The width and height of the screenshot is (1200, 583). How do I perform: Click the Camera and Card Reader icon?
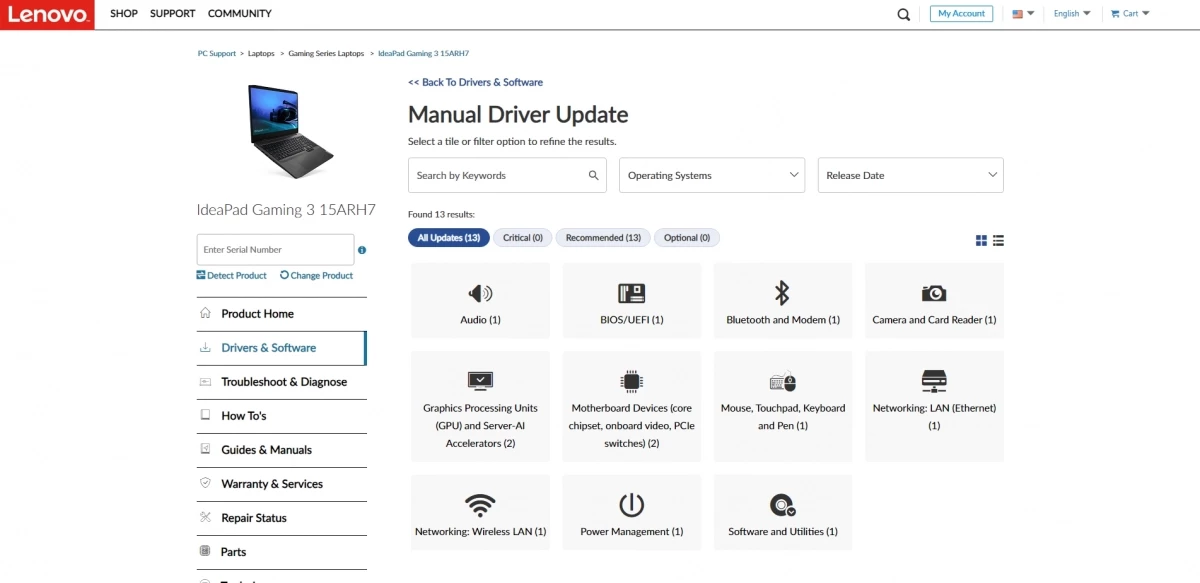pos(934,293)
